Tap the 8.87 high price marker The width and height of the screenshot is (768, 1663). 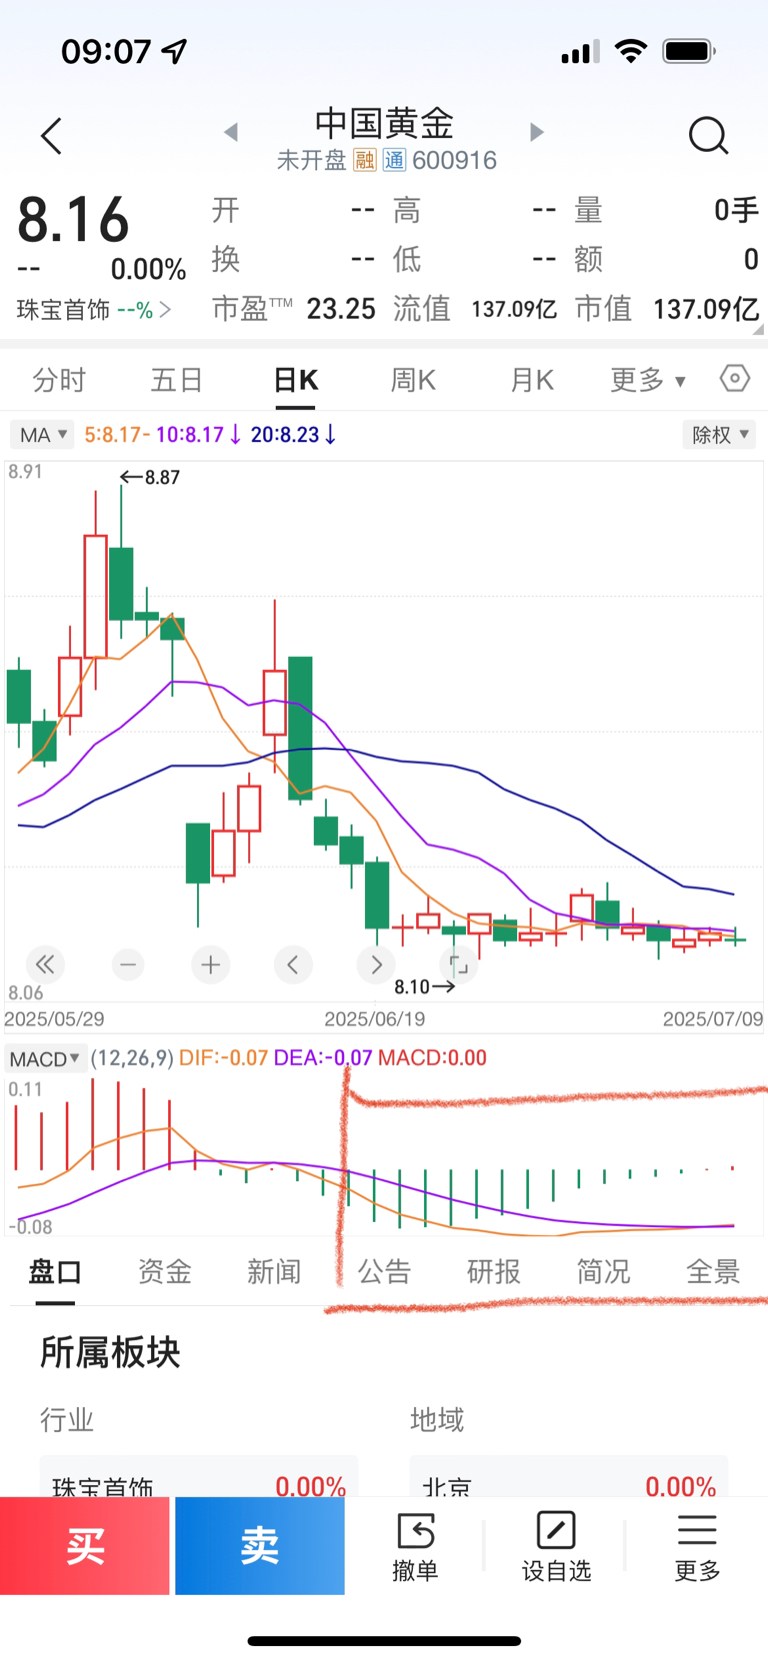coord(150,477)
